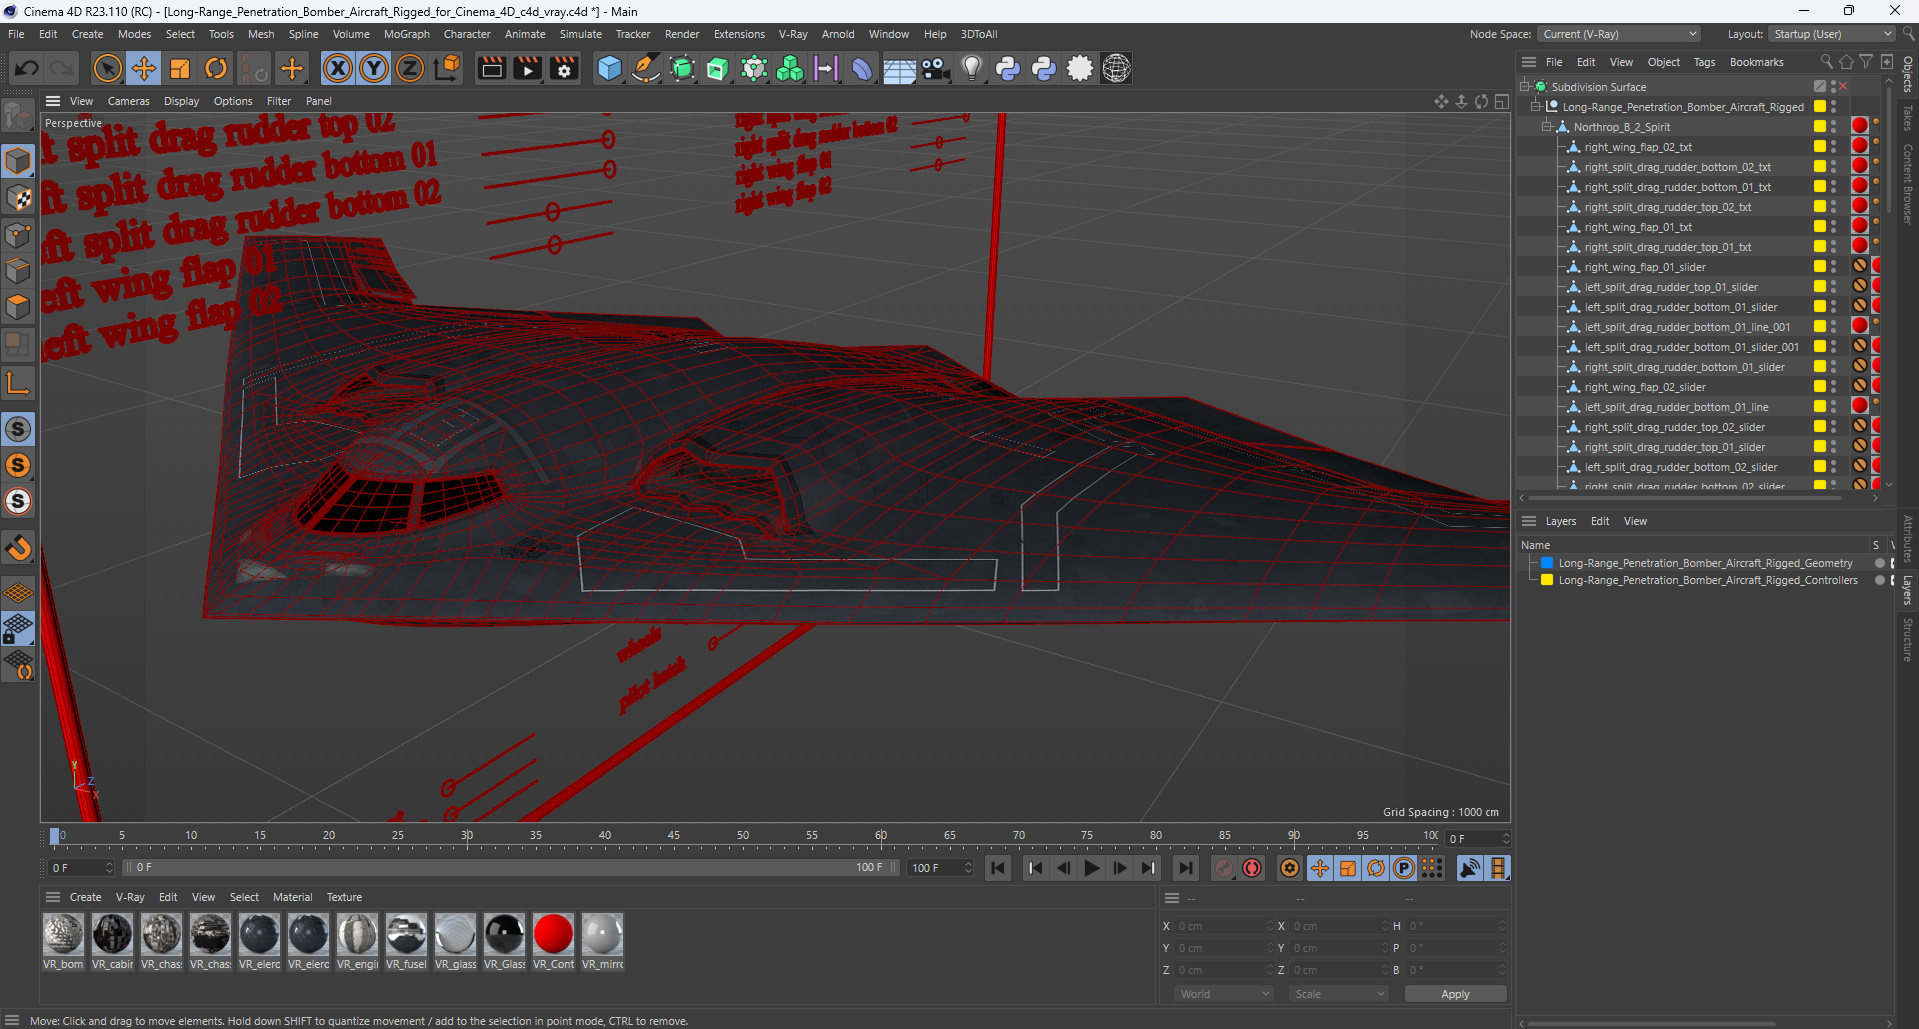Activate the Scale tool
This screenshot has width=1919, height=1029.
coord(180,68)
